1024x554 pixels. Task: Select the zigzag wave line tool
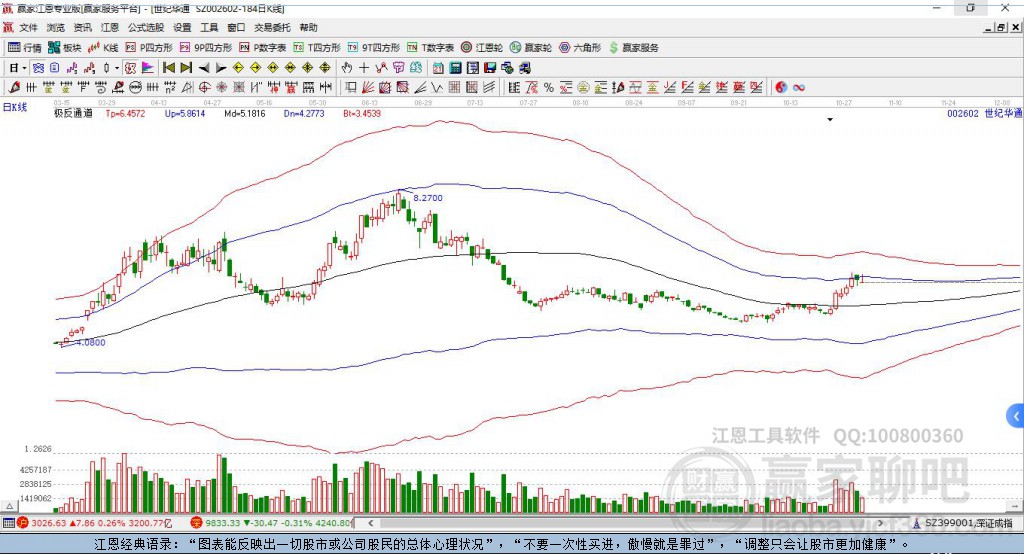coord(437,88)
